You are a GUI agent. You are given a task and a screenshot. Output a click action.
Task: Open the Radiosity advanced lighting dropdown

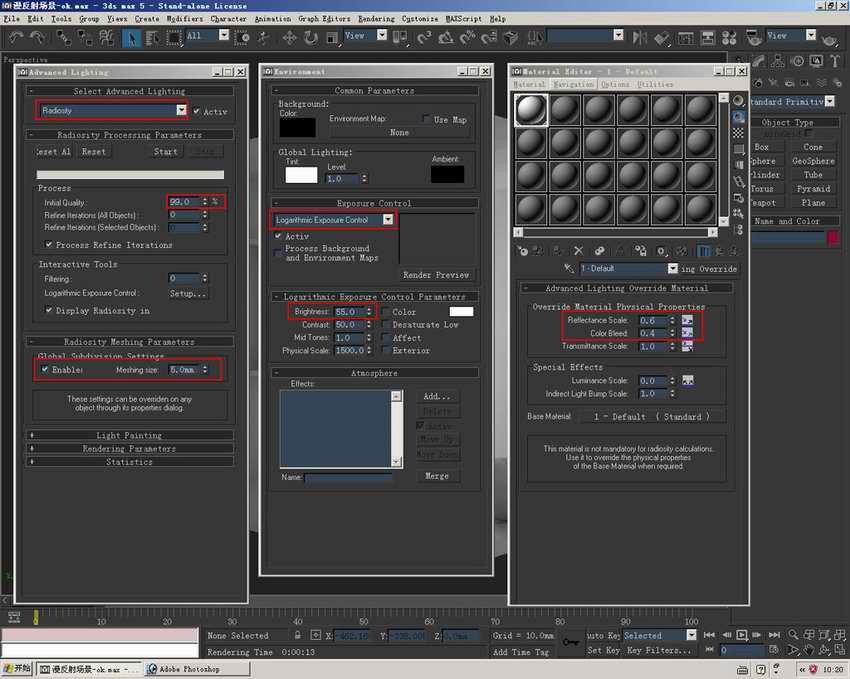(181, 110)
